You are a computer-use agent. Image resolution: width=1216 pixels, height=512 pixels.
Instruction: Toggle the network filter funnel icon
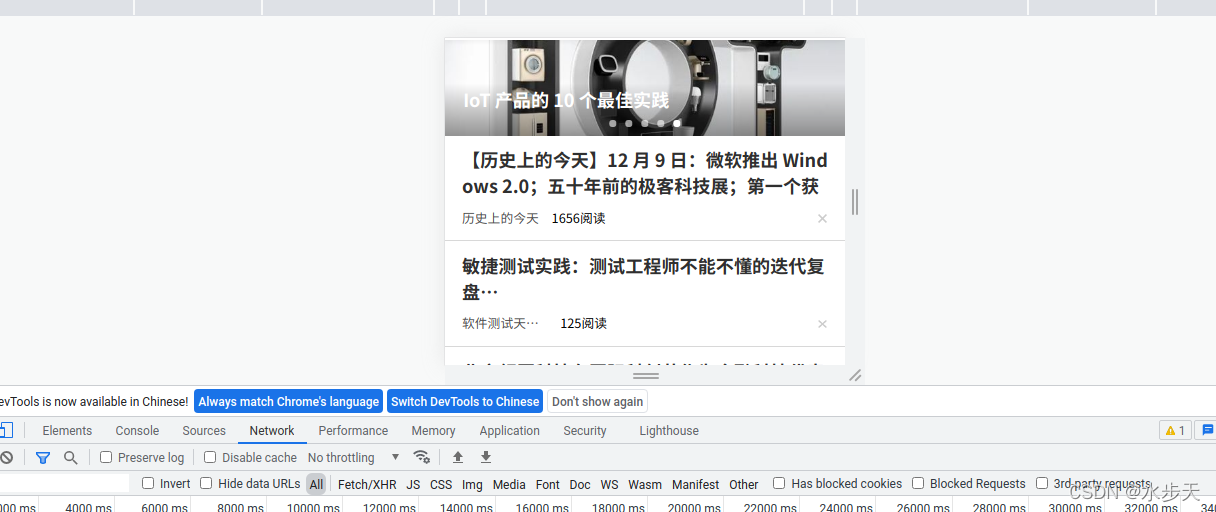tap(43, 457)
